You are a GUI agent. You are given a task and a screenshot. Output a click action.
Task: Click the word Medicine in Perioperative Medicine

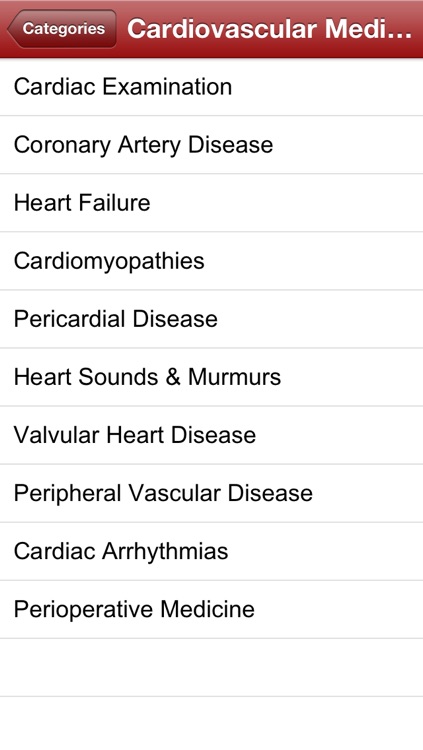click(x=207, y=609)
